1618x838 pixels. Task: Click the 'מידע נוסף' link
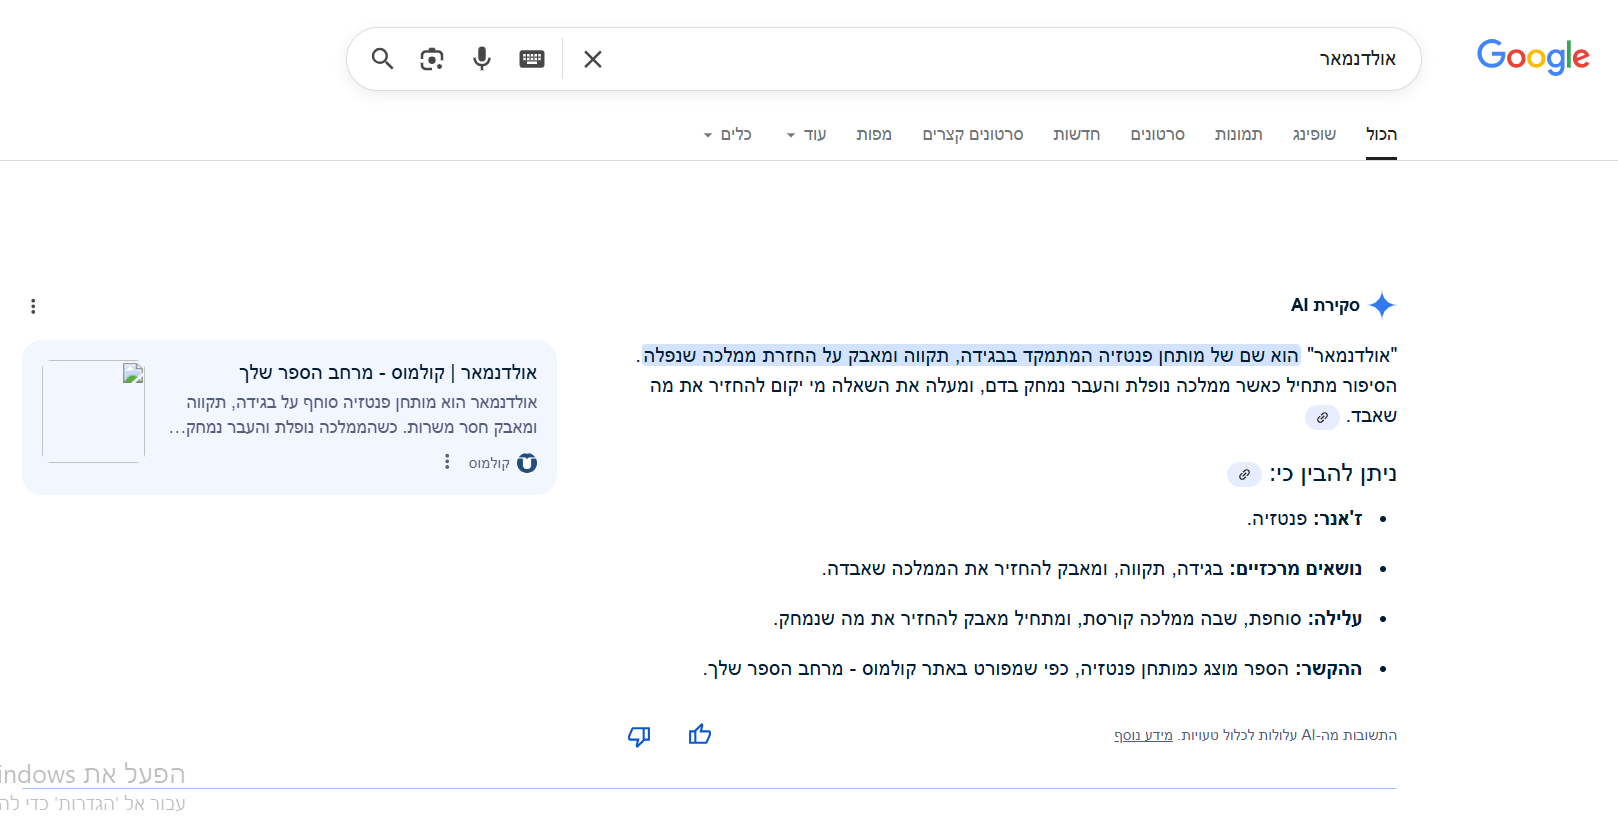tap(1143, 735)
